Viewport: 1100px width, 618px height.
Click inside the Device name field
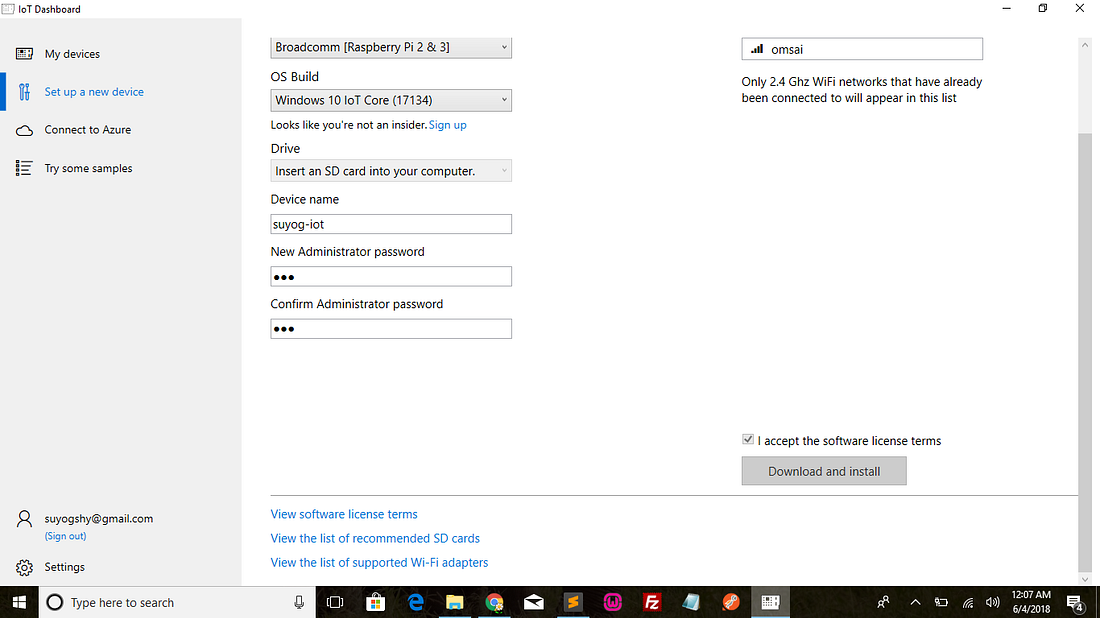click(x=390, y=224)
